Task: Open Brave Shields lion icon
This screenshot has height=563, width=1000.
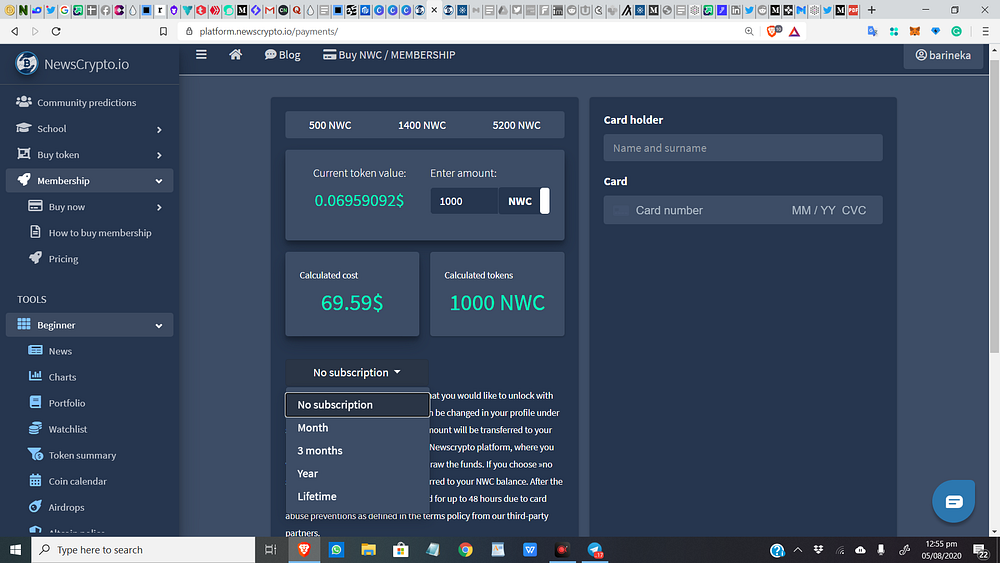Action: pos(772,31)
